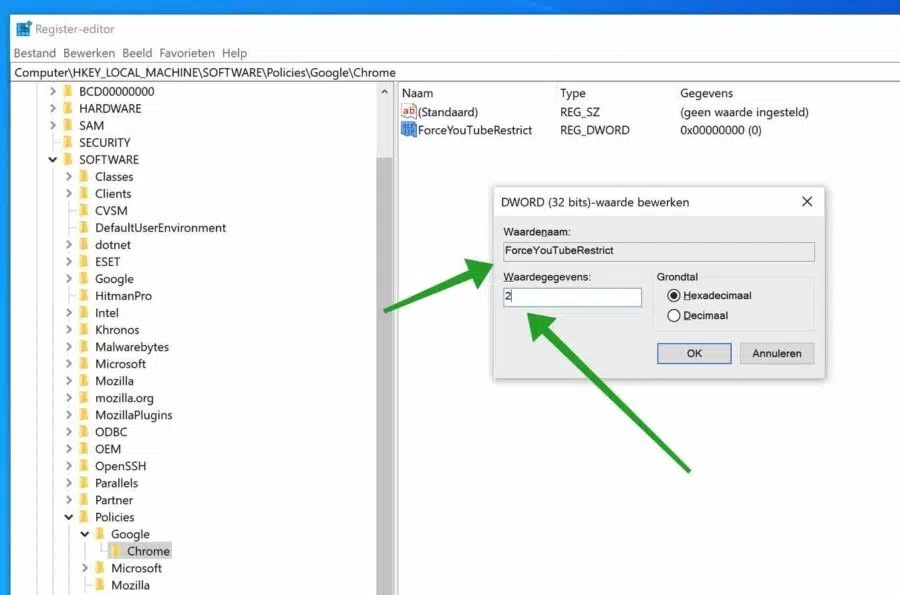Click the Register-editor app icon in title bar
The image size is (900, 595).
(24, 28)
